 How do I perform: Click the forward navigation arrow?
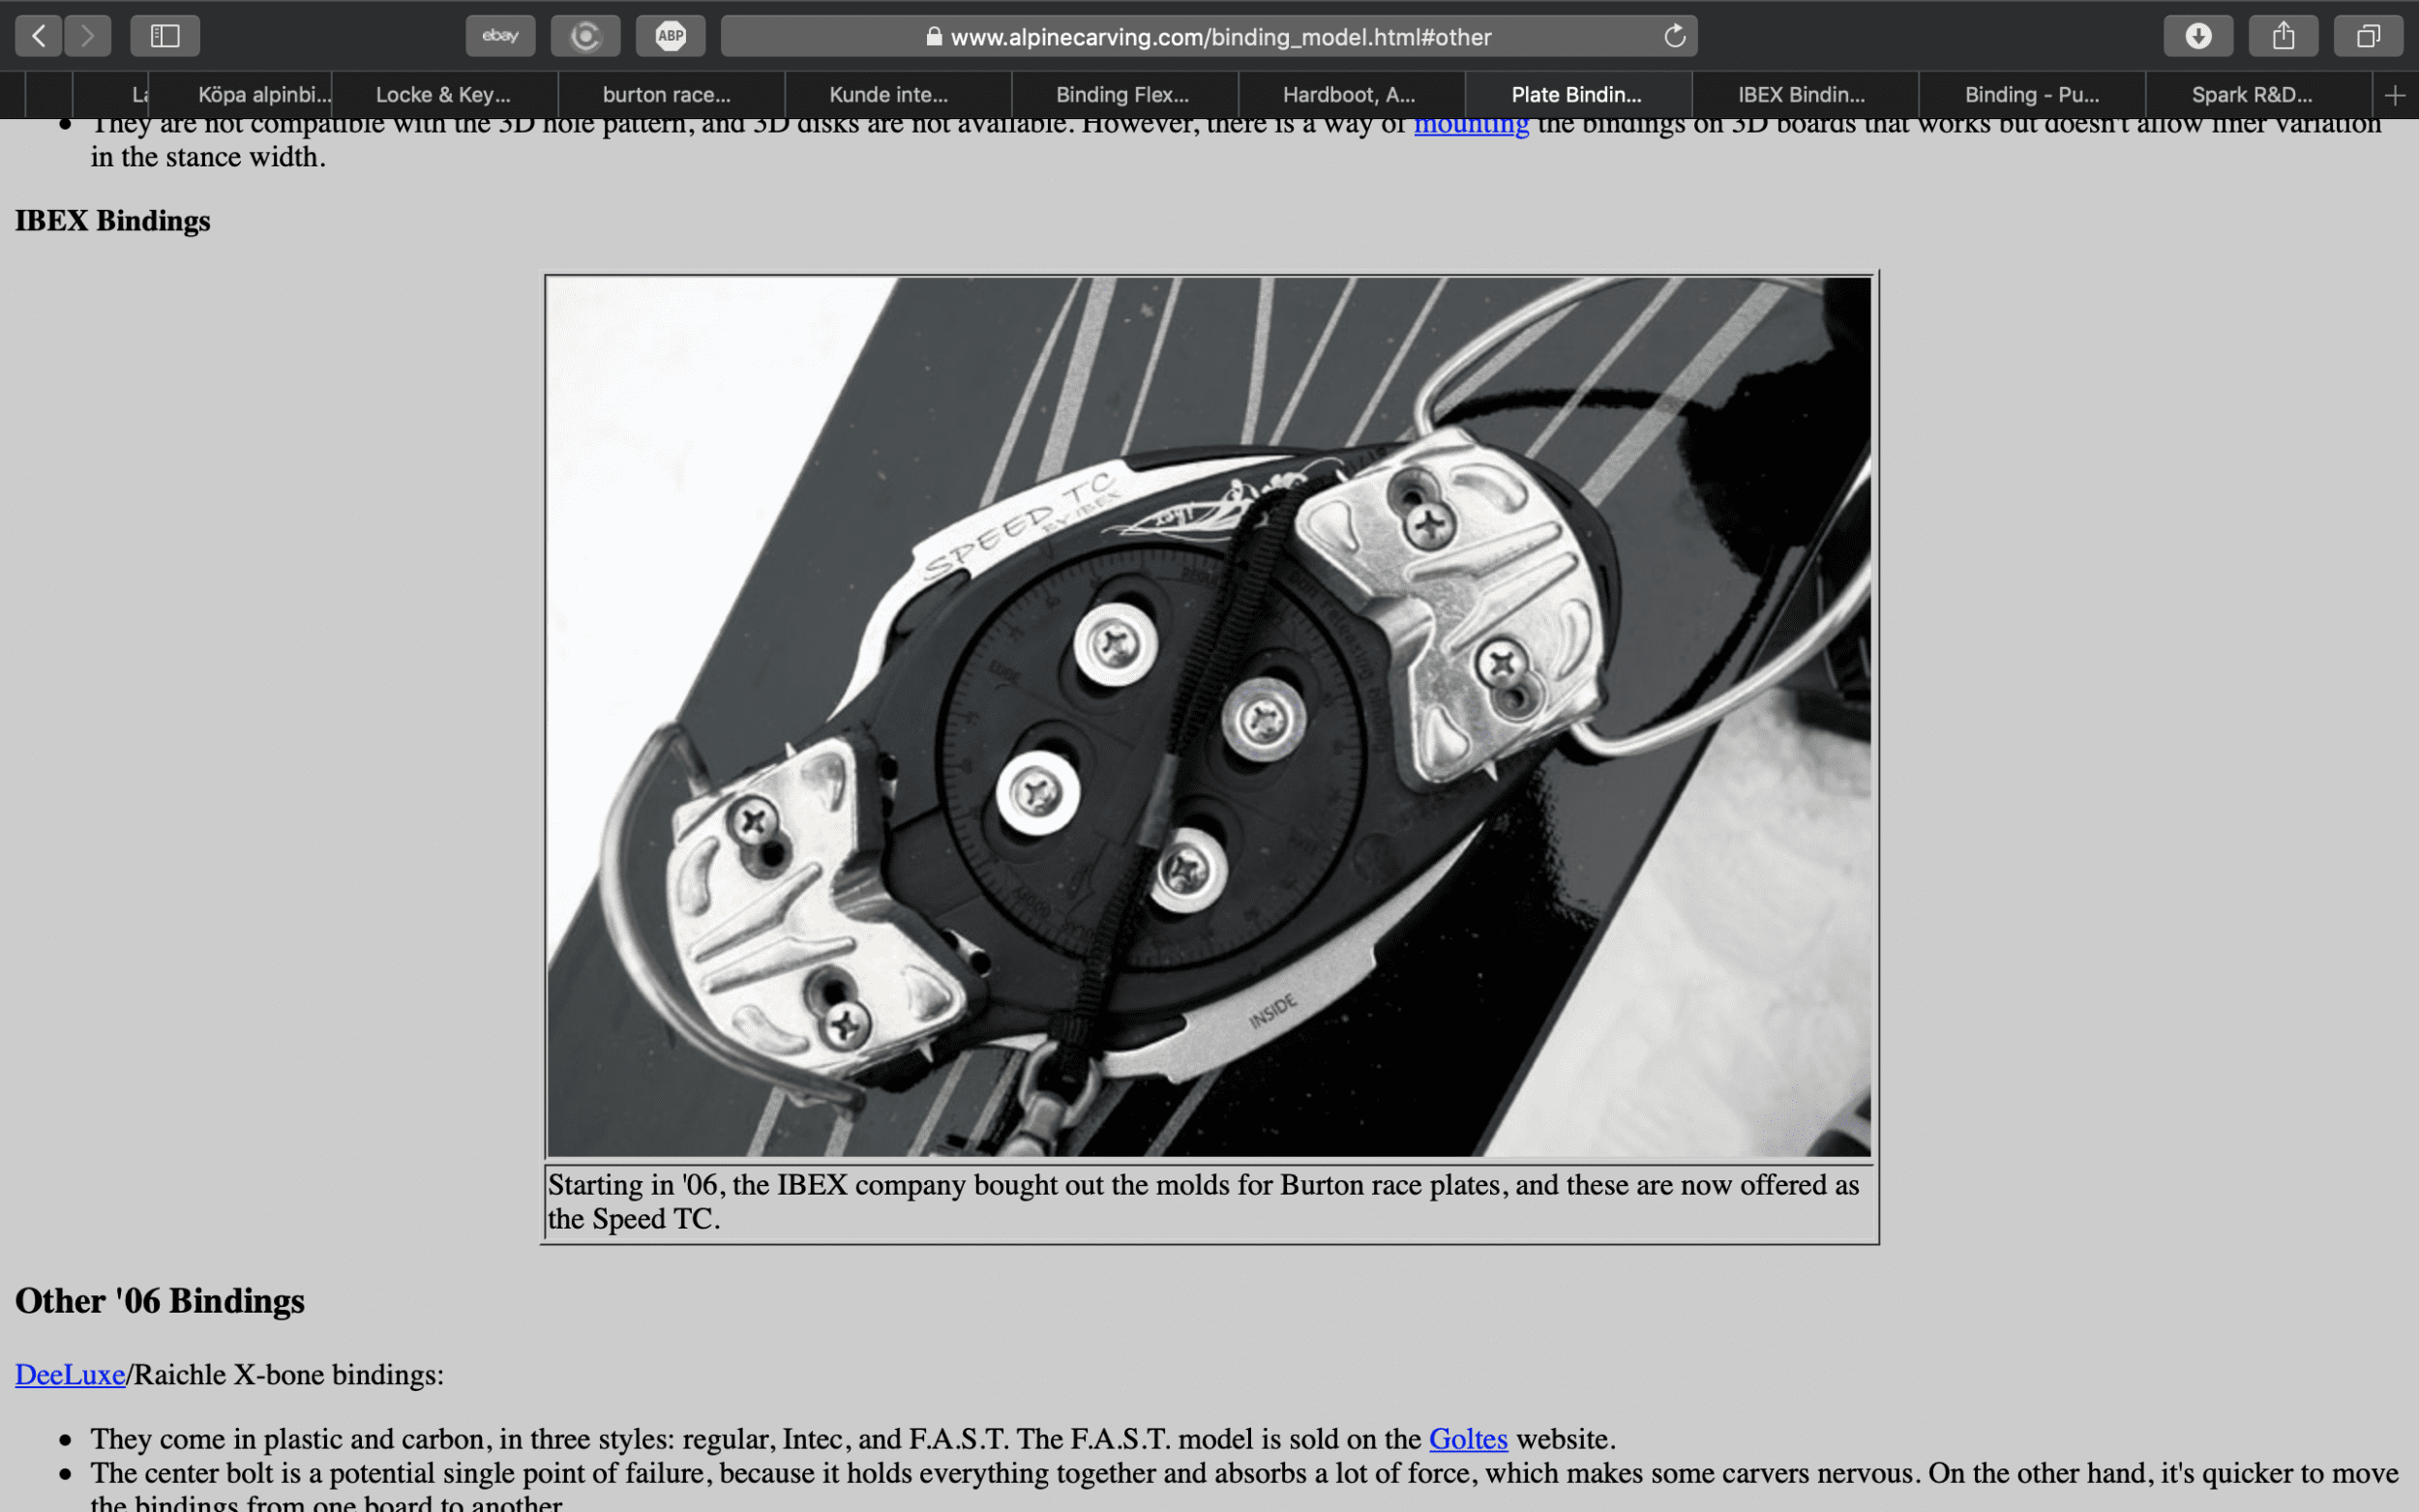[x=88, y=37]
